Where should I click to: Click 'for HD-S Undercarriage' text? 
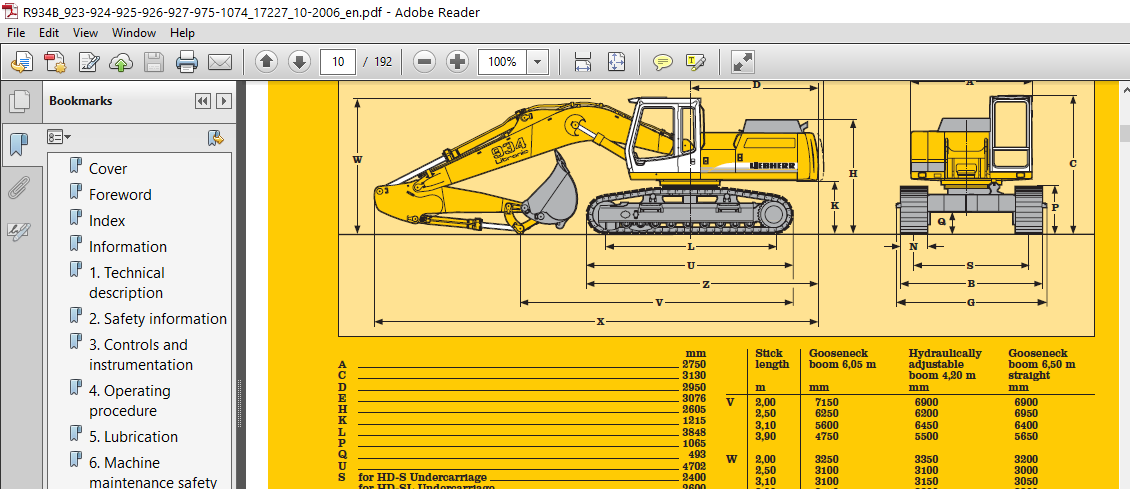pyautogui.click(x=422, y=477)
